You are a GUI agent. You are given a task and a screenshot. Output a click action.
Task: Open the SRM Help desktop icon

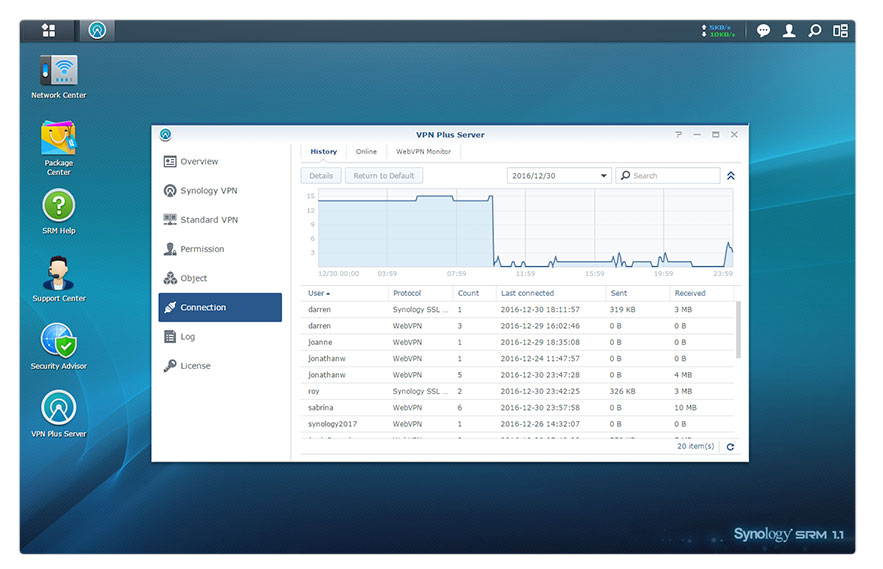(59, 212)
